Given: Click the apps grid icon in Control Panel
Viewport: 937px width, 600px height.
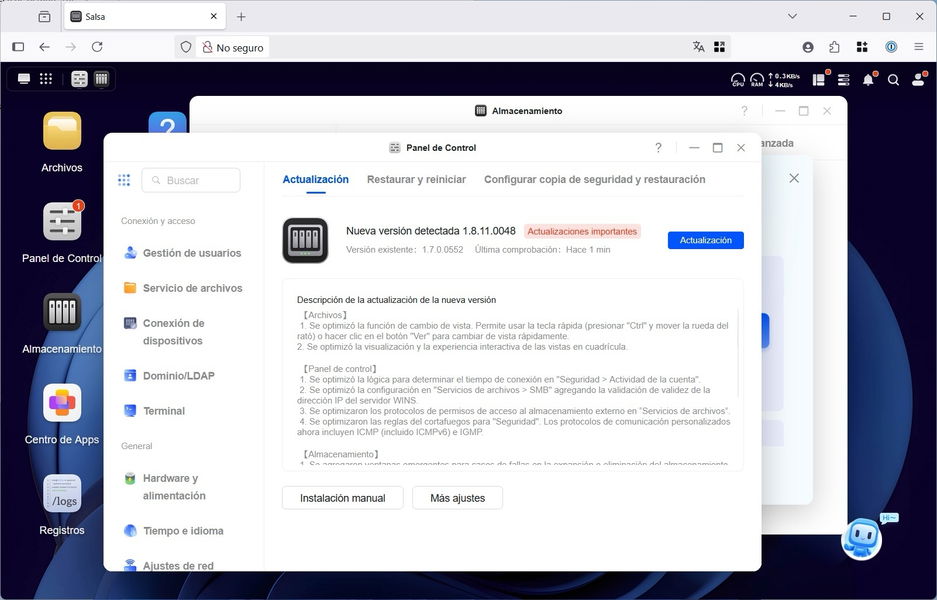Looking at the screenshot, I should 124,180.
